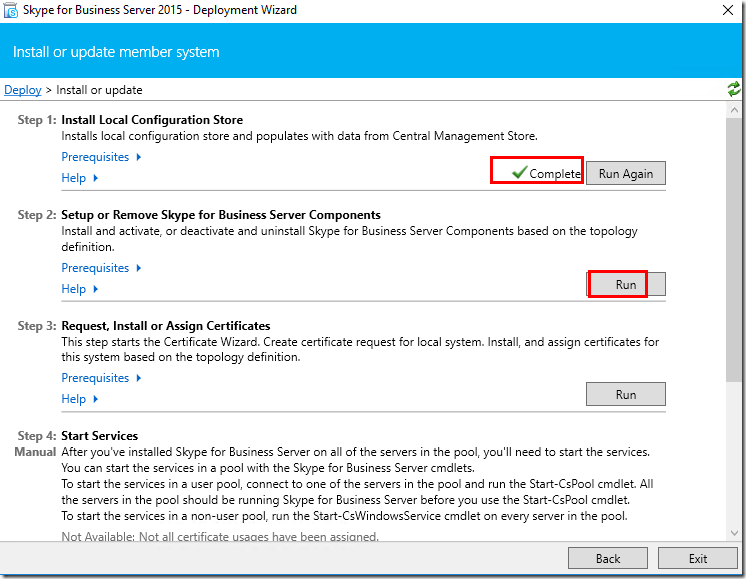The width and height of the screenshot is (746, 579).
Task: Expand Prerequisites arrow under Step 2
Action: (x=138, y=268)
